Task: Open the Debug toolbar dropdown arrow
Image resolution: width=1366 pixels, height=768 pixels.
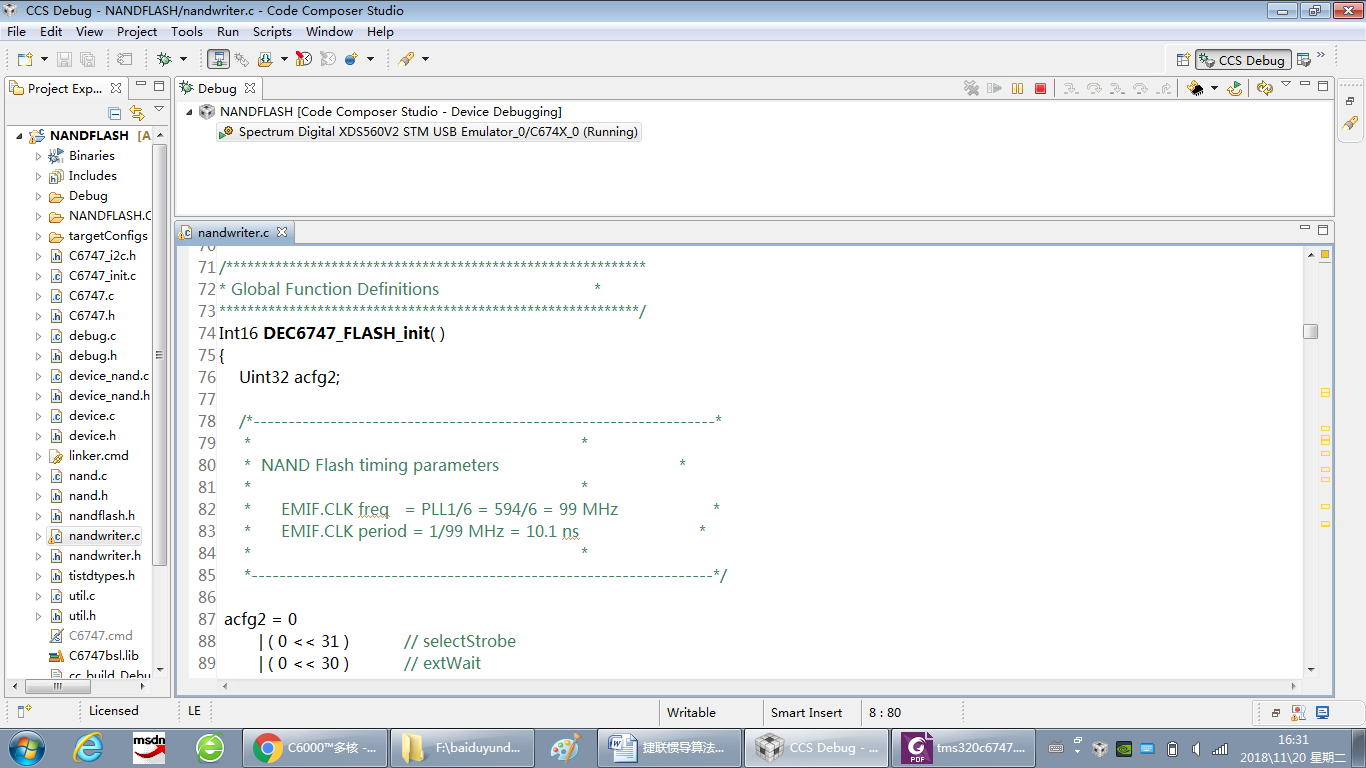Action: 183,60
